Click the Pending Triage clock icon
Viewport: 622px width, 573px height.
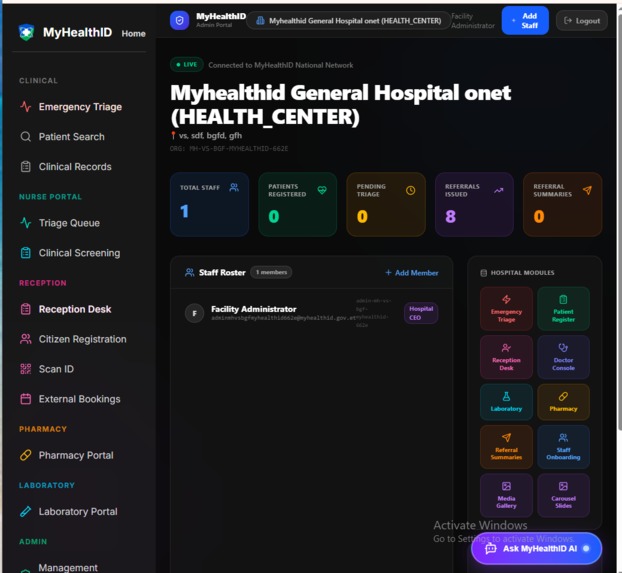411,190
